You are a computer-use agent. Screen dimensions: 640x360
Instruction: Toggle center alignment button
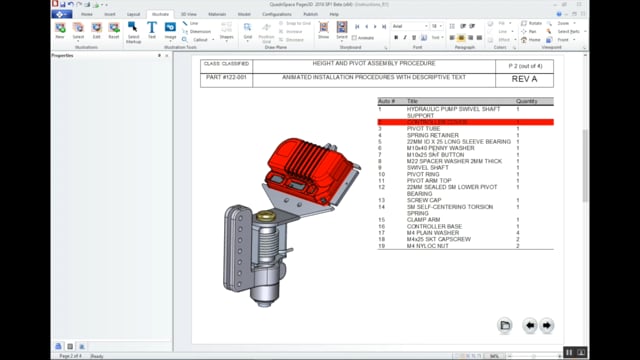coord(461,38)
